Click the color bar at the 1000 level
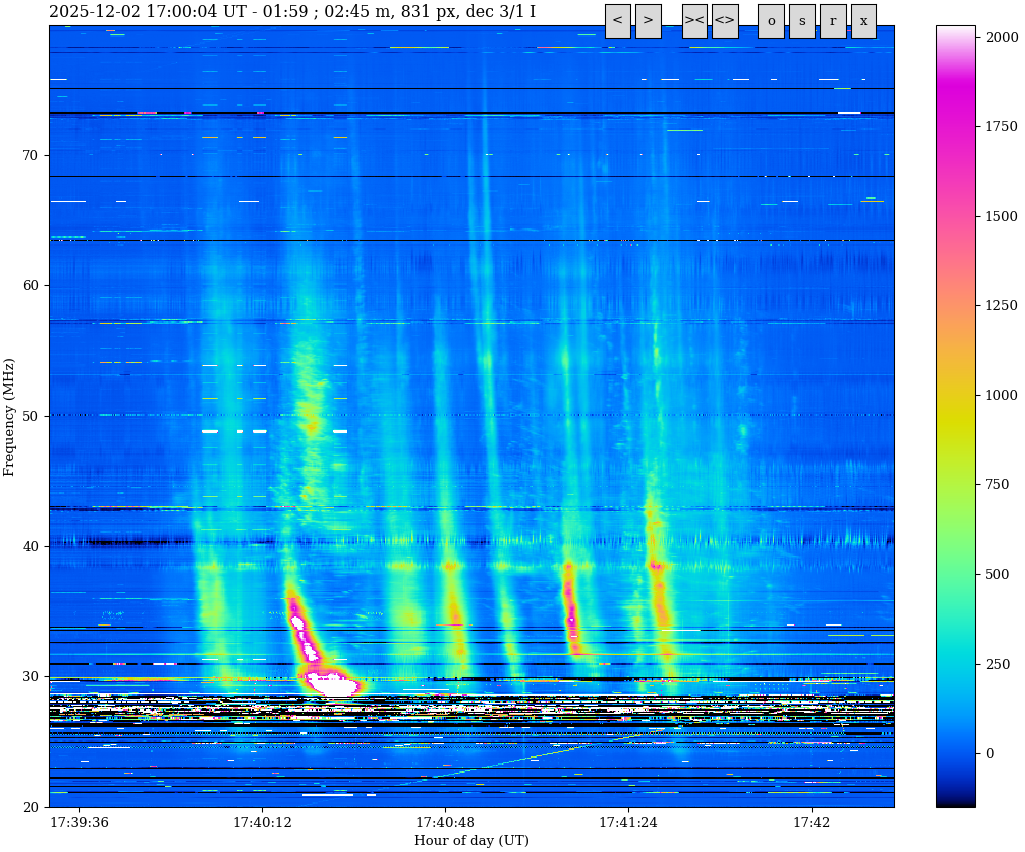Image resolution: width=1025 pixels, height=852 pixels. tap(955, 395)
